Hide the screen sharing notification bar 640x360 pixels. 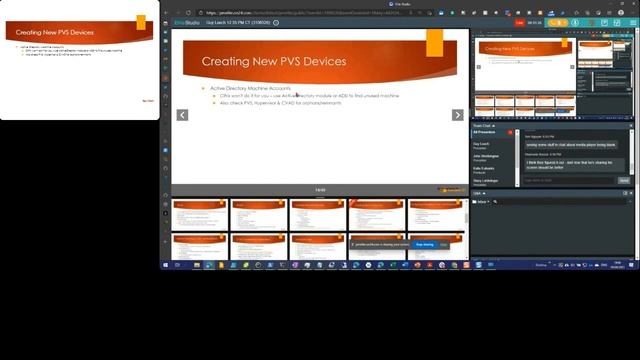coord(444,244)
